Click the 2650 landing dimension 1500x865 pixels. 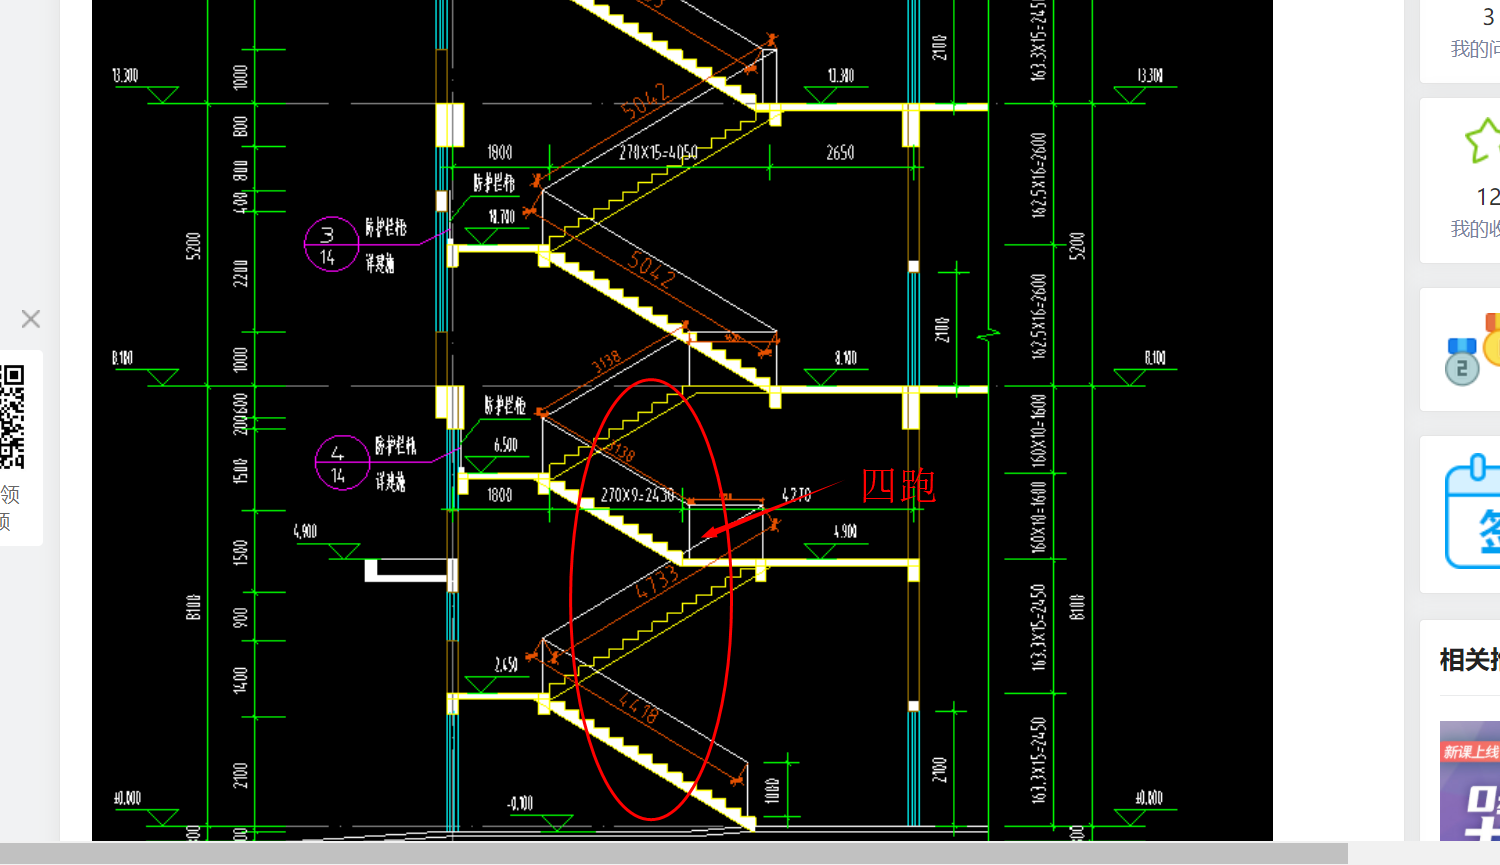click(x=840, y=152)
